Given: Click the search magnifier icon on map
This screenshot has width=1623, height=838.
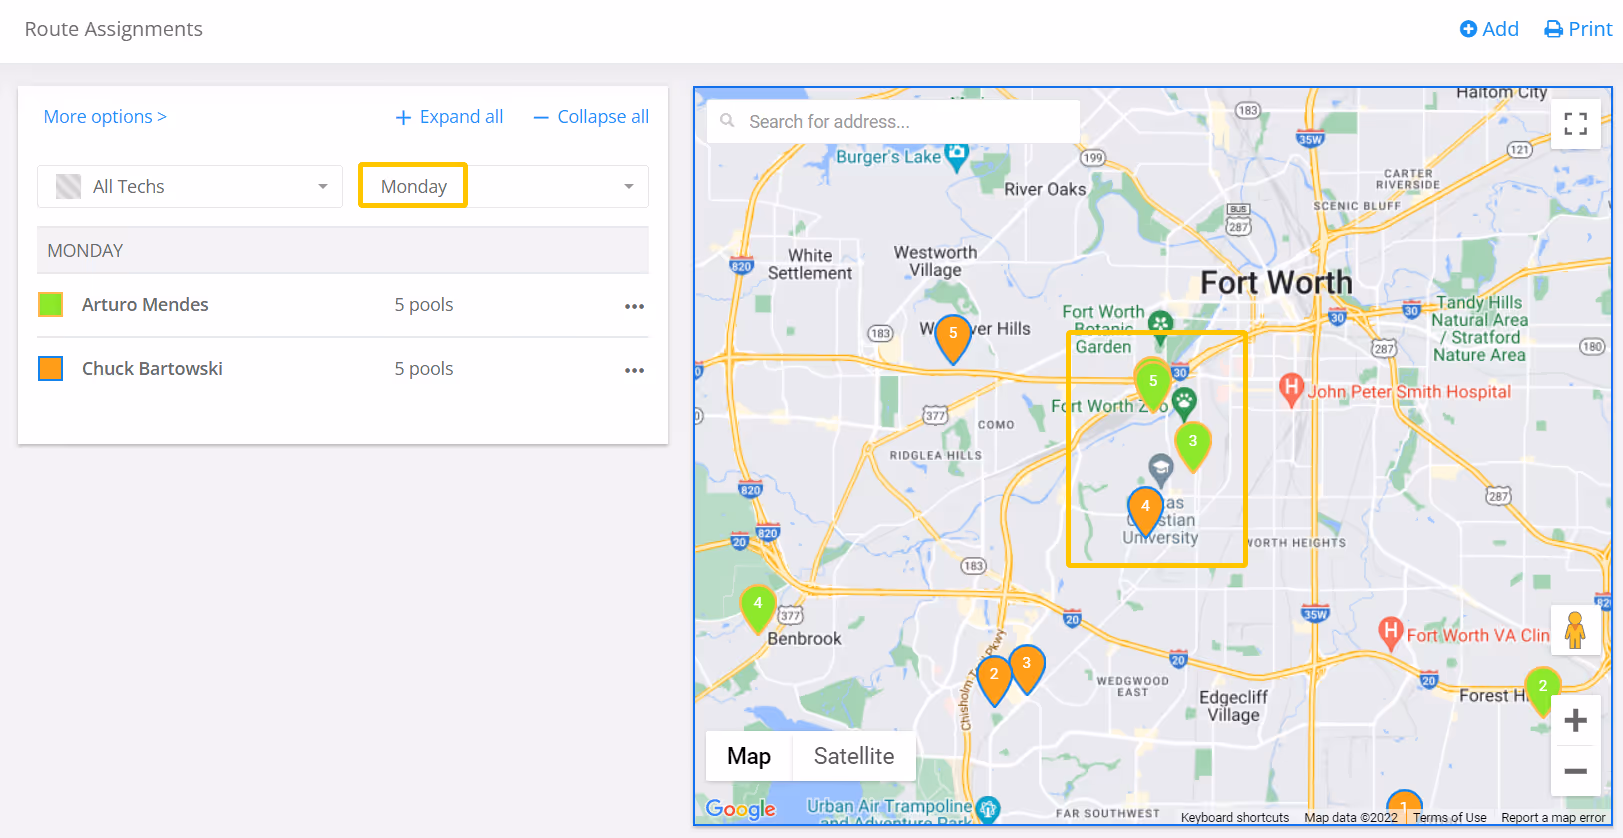Looking at the screenshot, I should tap(728, 121).
